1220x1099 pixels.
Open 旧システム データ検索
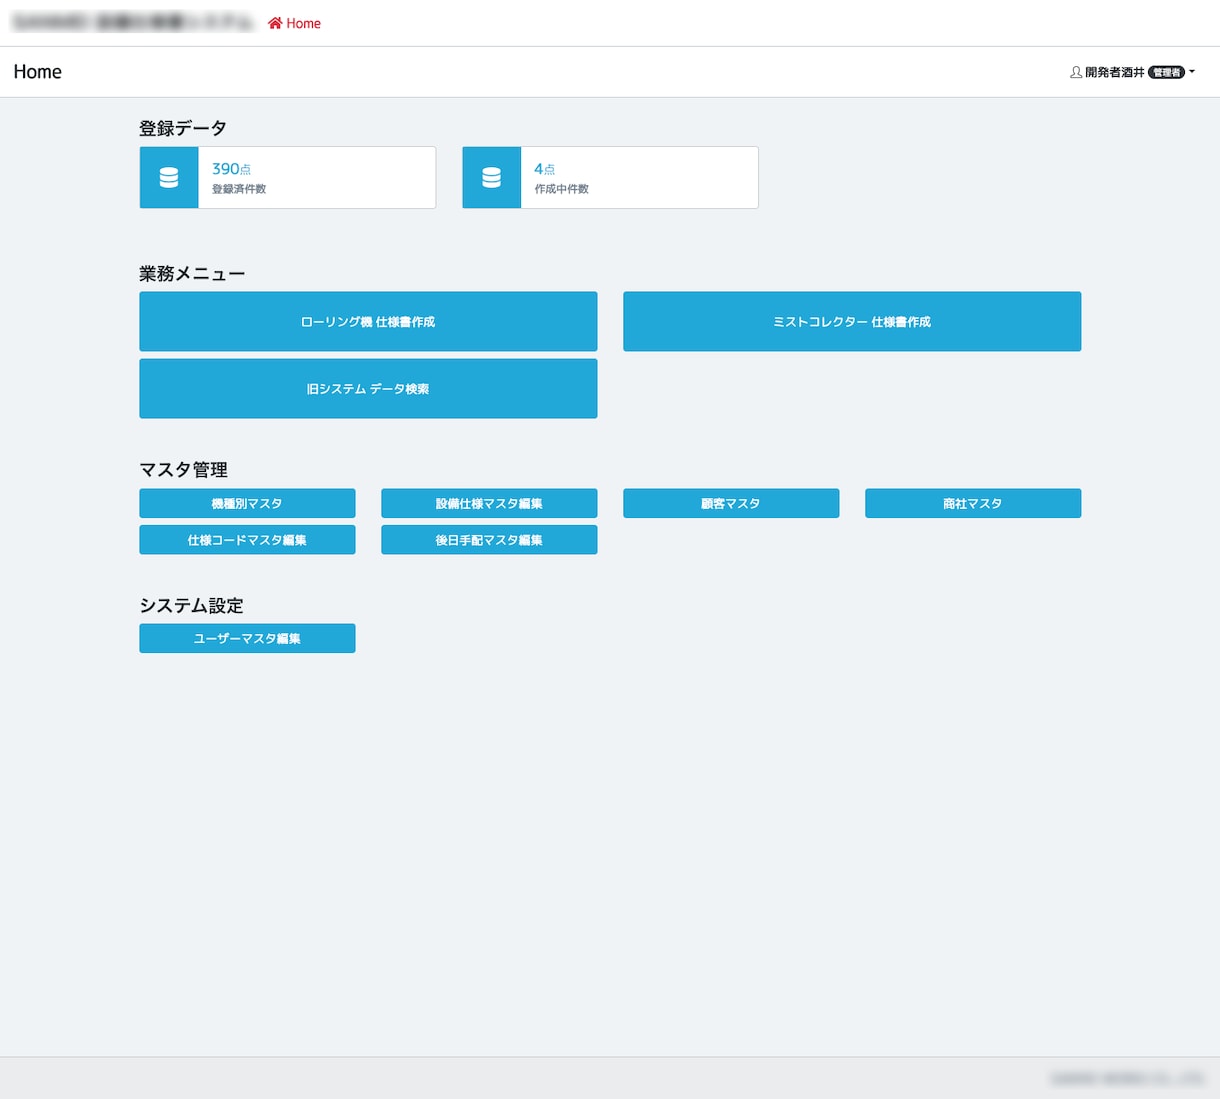pyautogui.click(x=368, y=388)
